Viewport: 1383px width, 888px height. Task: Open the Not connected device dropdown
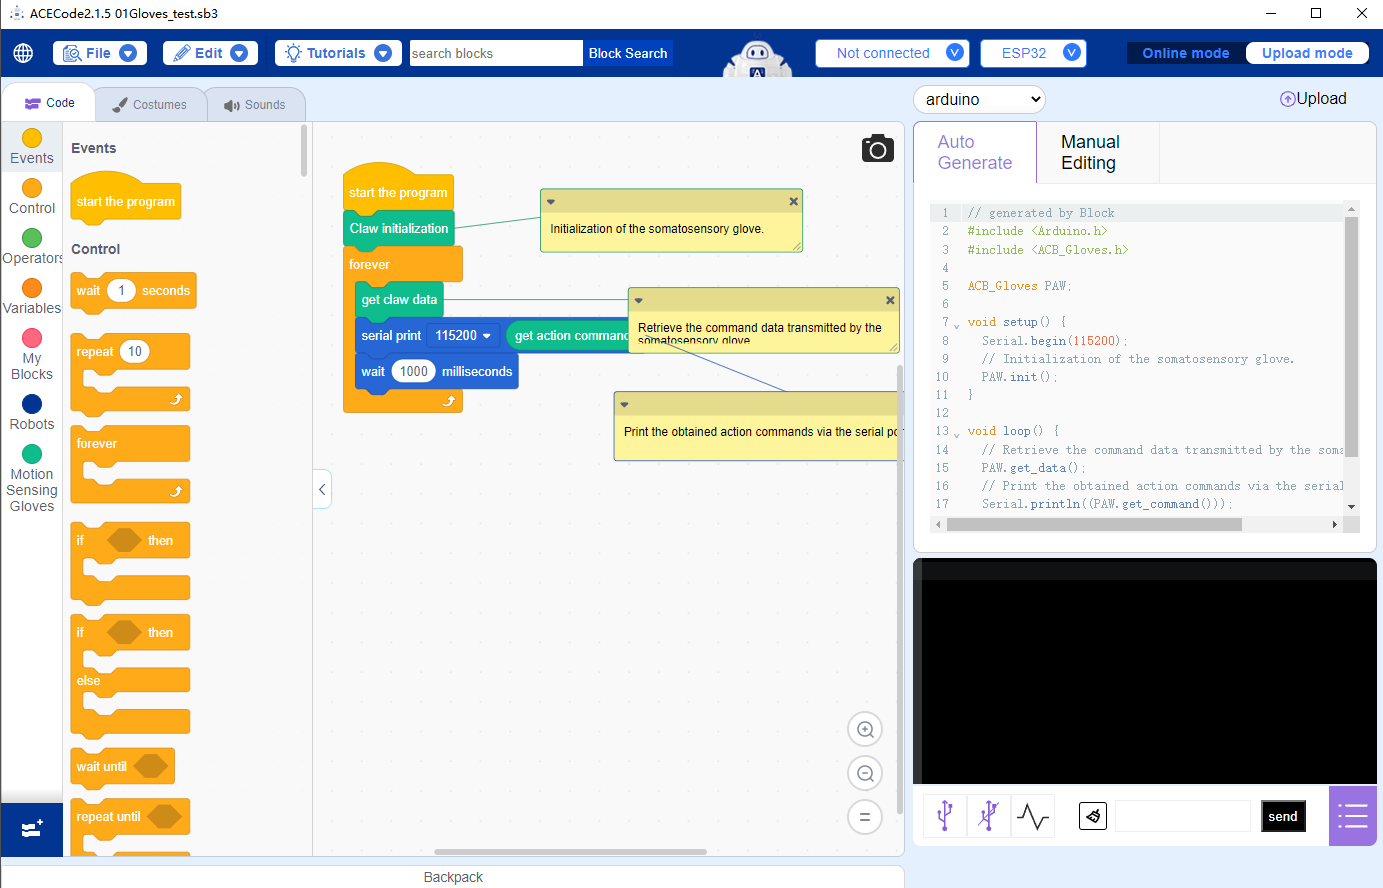click(x=890, y=52)
